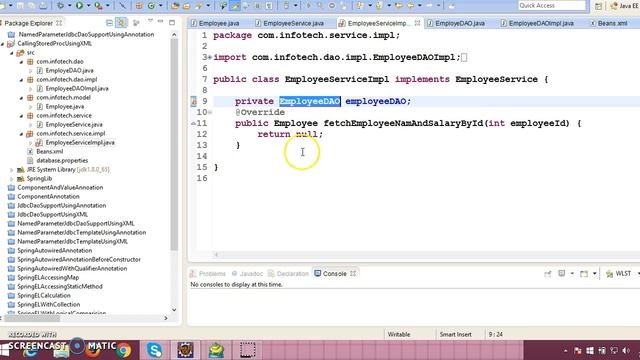Open the Back history dropdown arrow
This screenshot has width=640, height=360.
[x=420, y=6]
